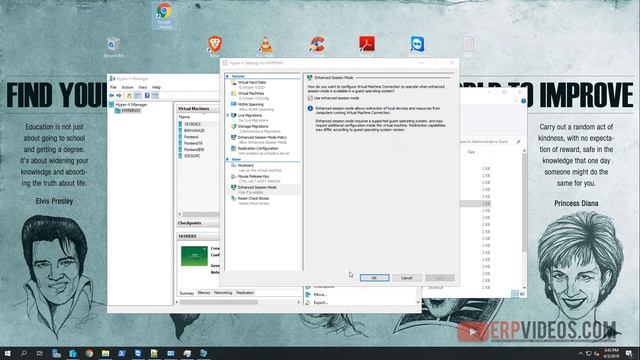Click the 1610DES VM preview thumbnail
This screenshot has height=360, width=640.
(x=194, y=256)
